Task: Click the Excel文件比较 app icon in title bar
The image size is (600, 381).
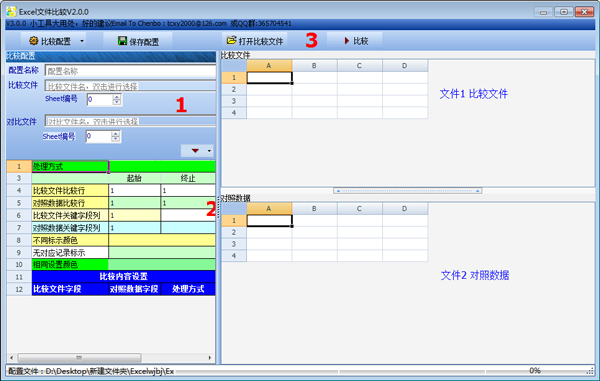Action: 11,11
